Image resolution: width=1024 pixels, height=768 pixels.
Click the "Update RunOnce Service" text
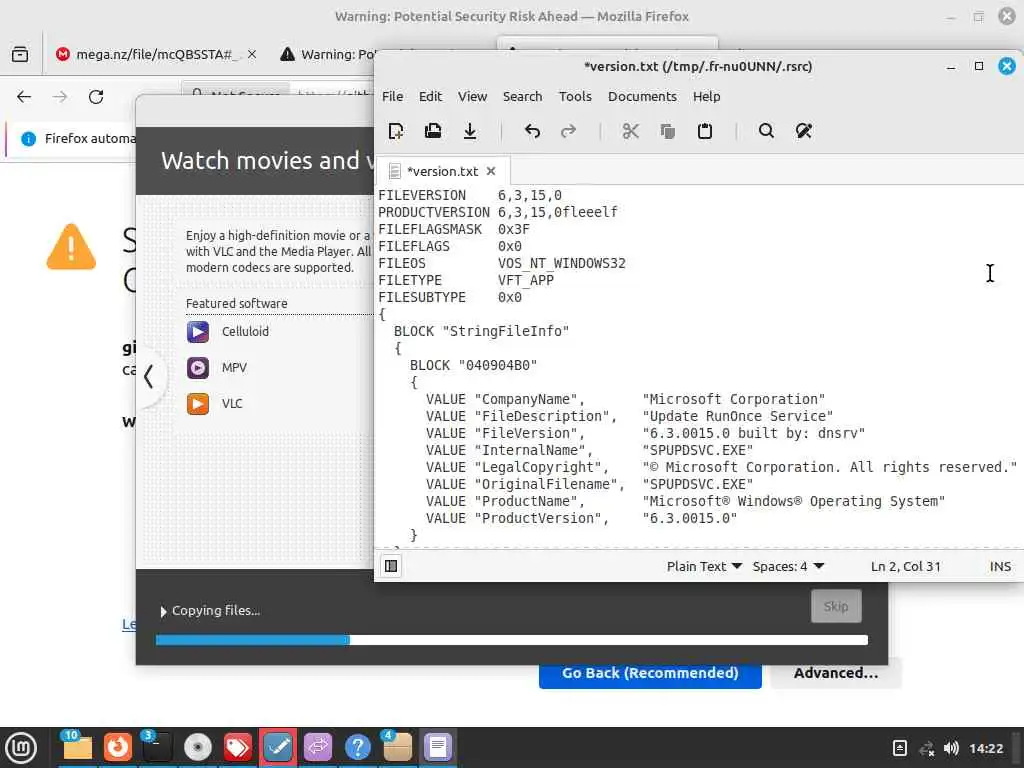(x=737, y=416)
